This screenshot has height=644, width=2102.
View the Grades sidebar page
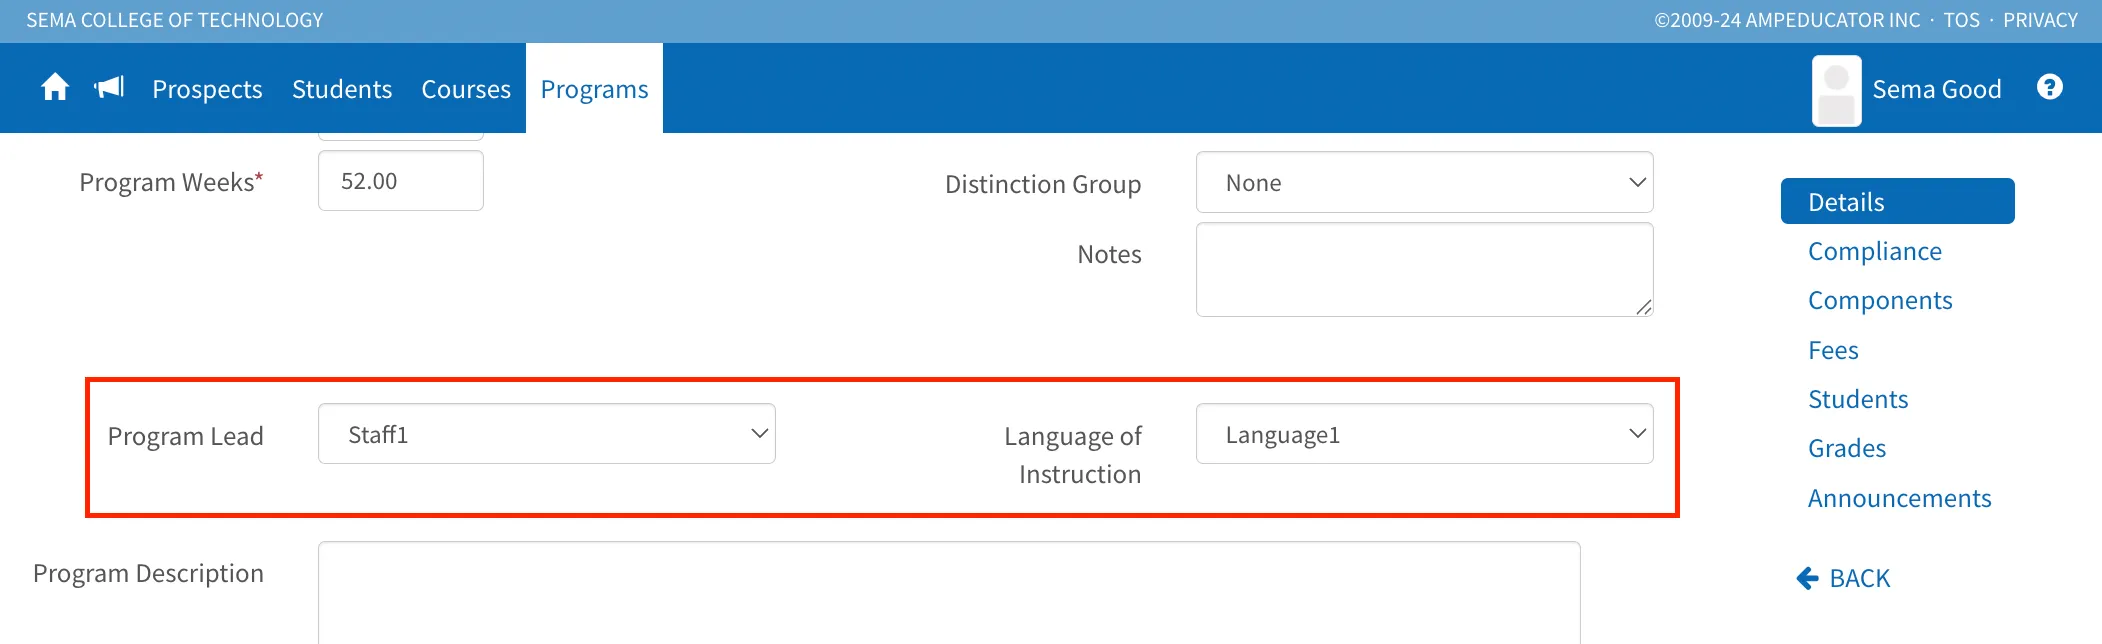[1847, 448]
